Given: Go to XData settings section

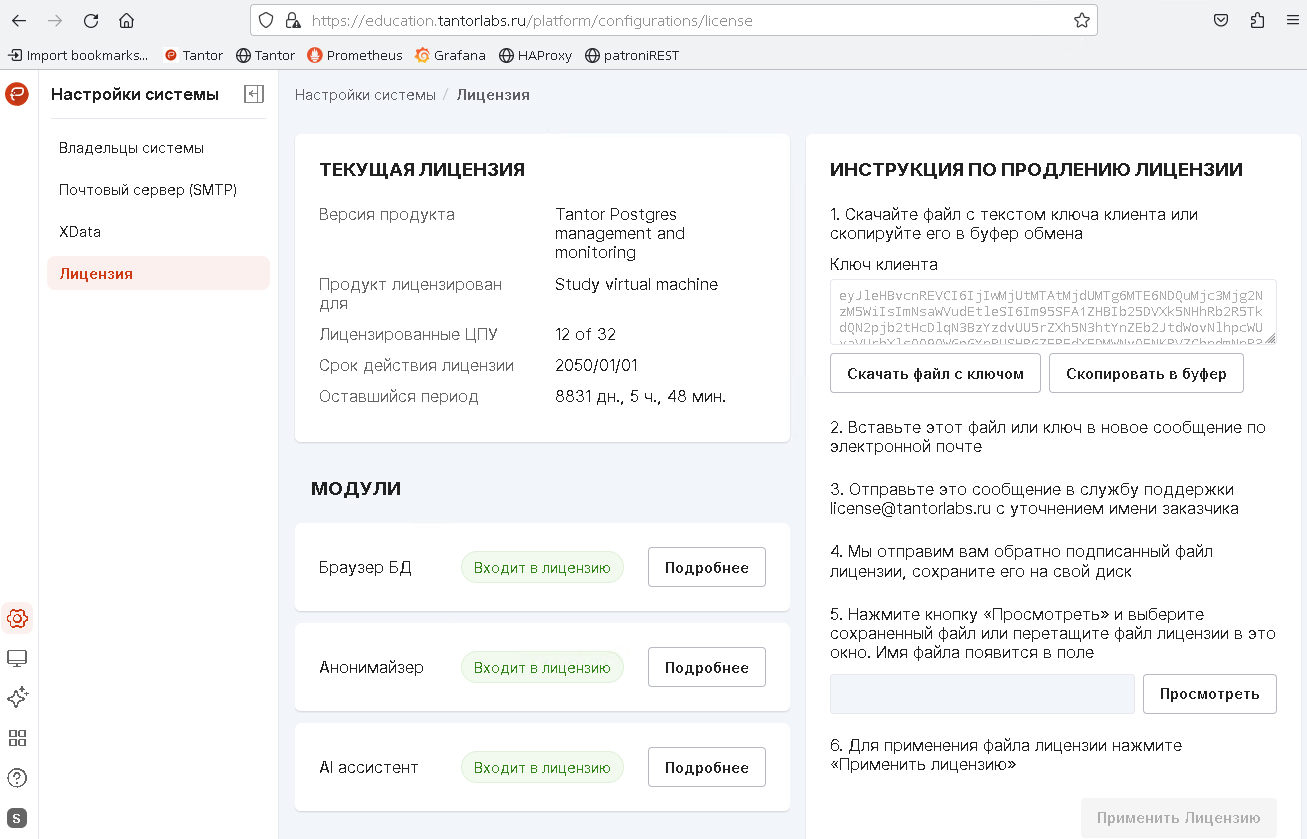Looking at the screenshot, I should (80, 232).
